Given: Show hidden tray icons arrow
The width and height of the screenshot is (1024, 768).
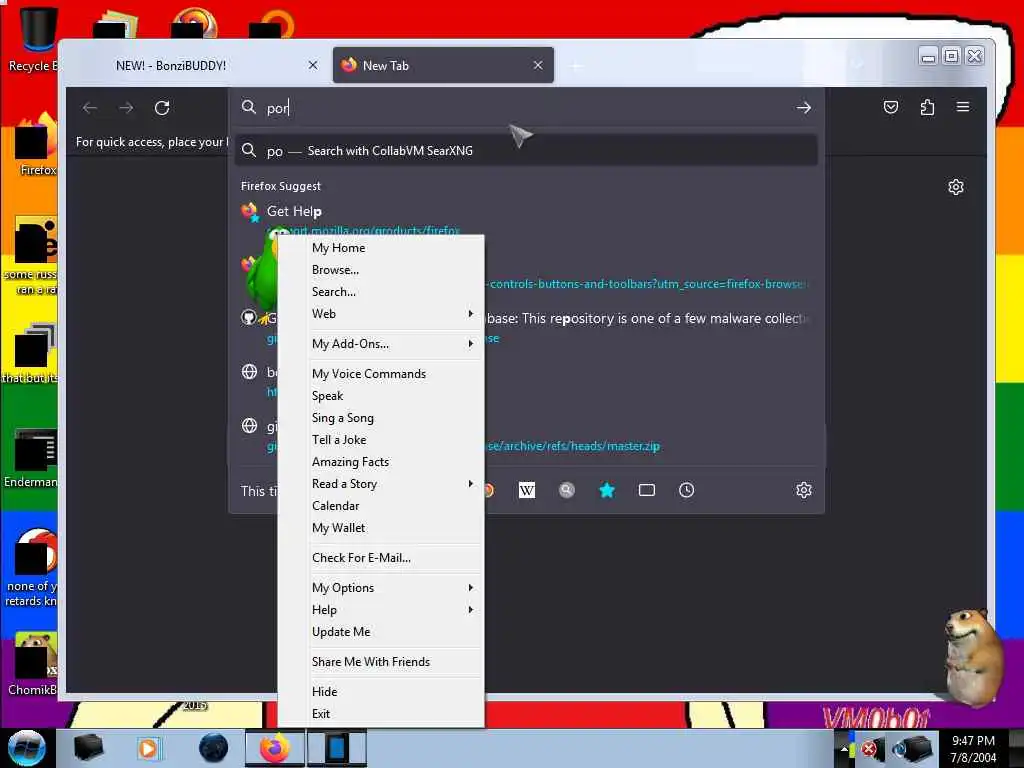Looking at the screenshot, I should tap(844, 749).
